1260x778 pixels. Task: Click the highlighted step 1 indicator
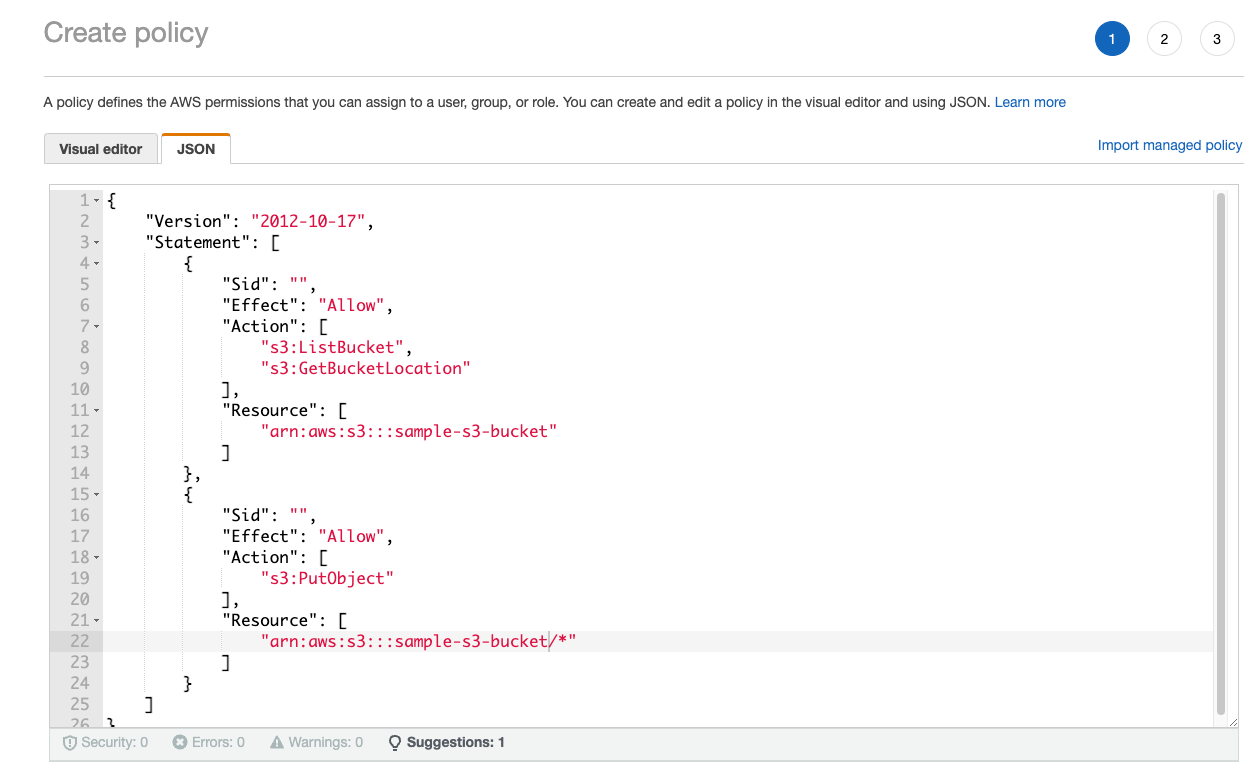(x=1112, y=38)
